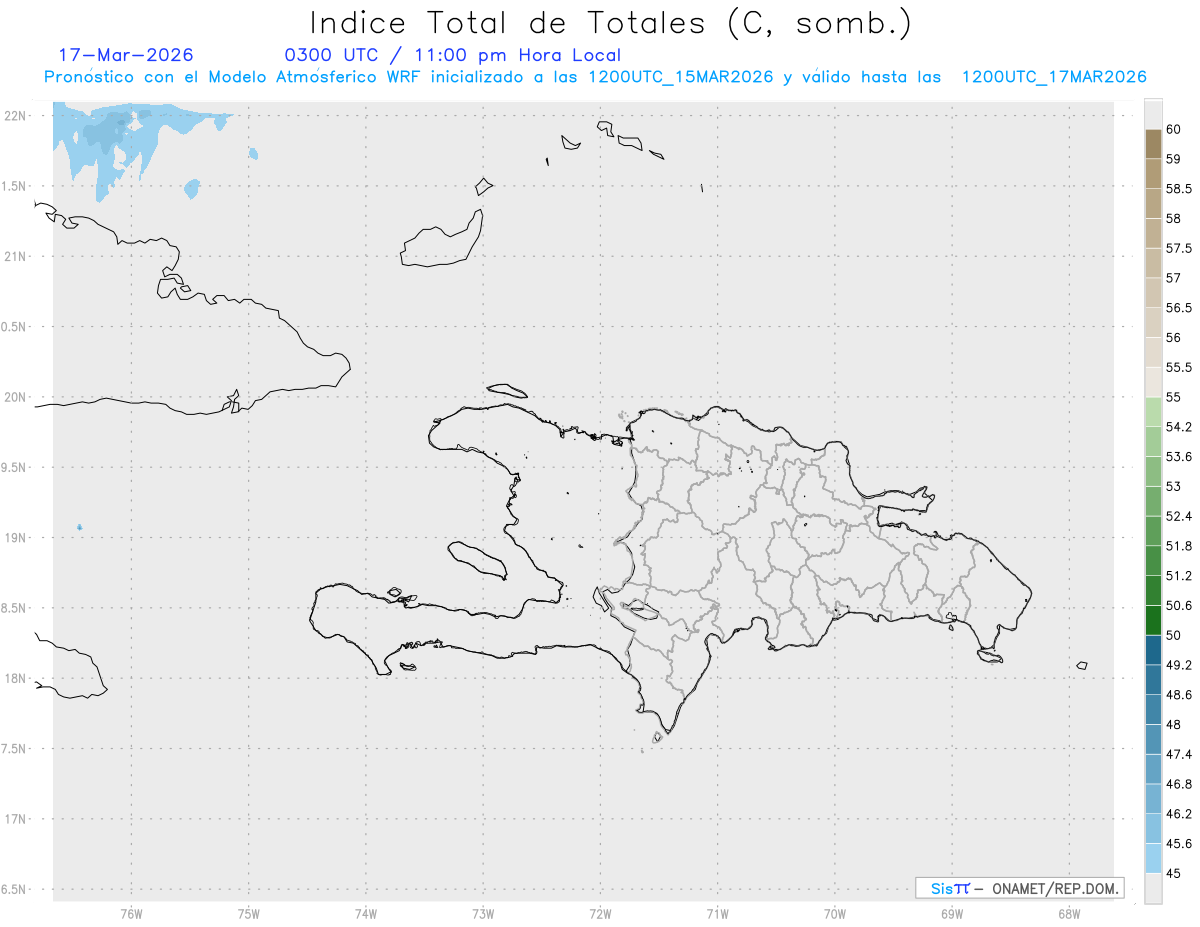
Task: Click the colorbar value "57"
Action: click(1173, 278)
